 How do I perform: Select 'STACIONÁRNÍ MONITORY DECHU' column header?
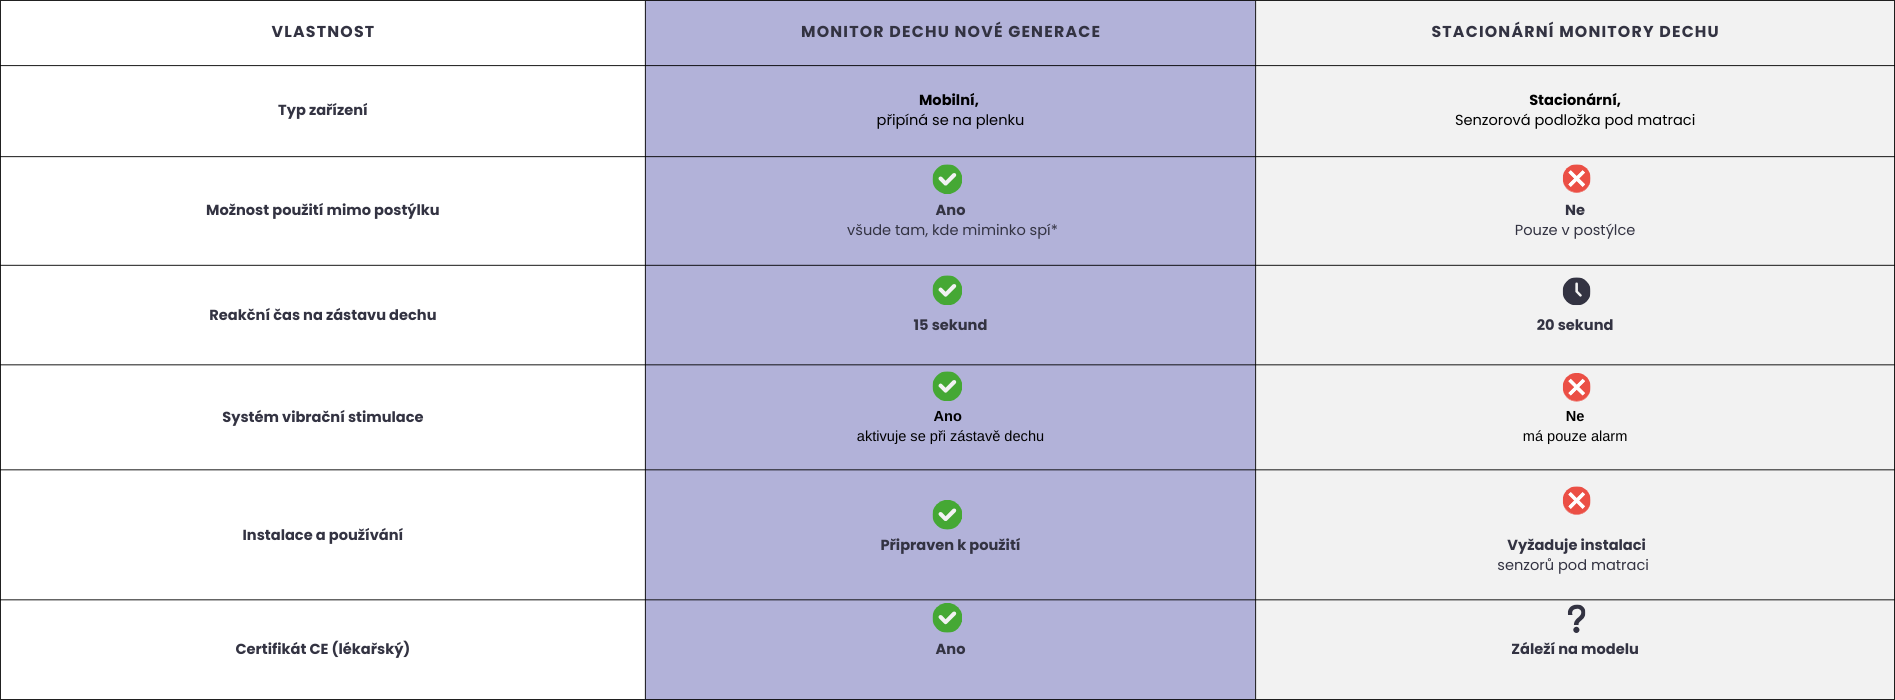tap(1575, 32)
